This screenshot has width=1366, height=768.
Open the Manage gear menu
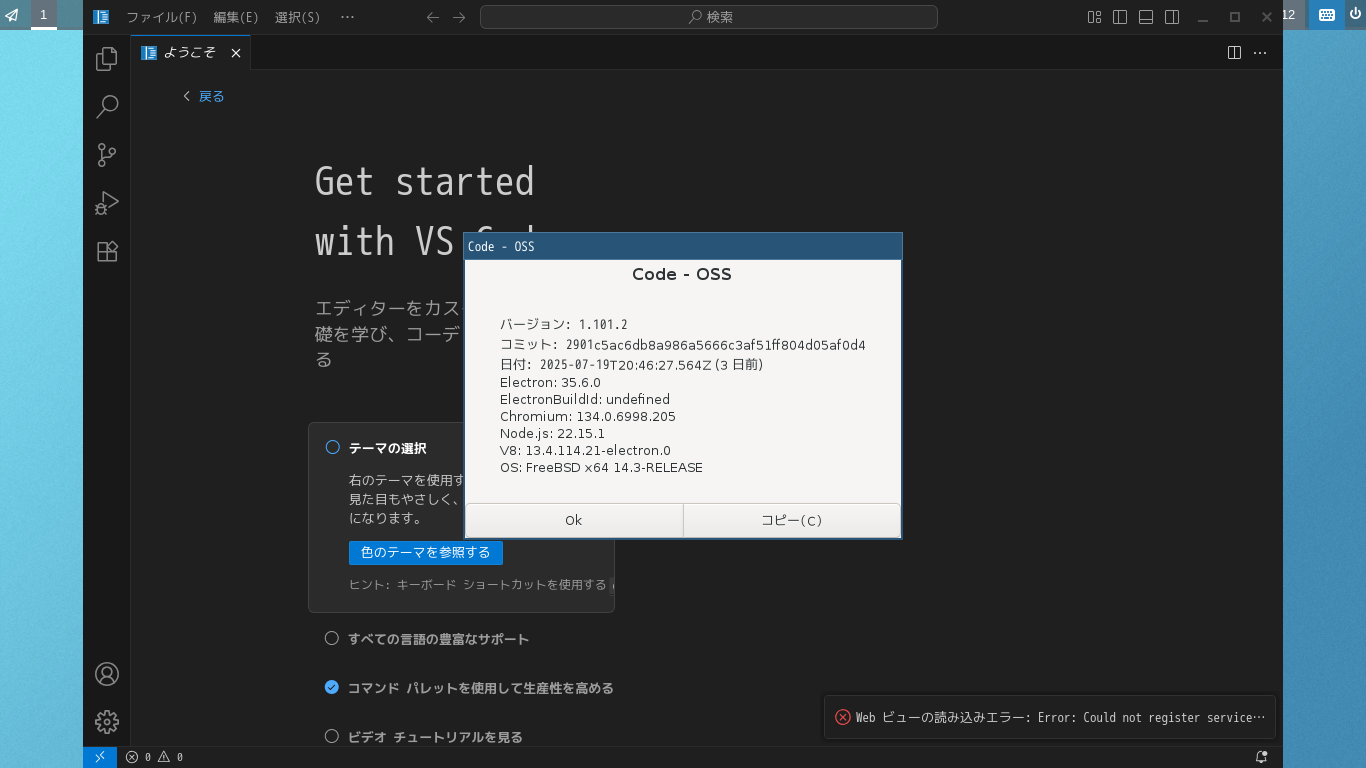[x=107, y=722]
